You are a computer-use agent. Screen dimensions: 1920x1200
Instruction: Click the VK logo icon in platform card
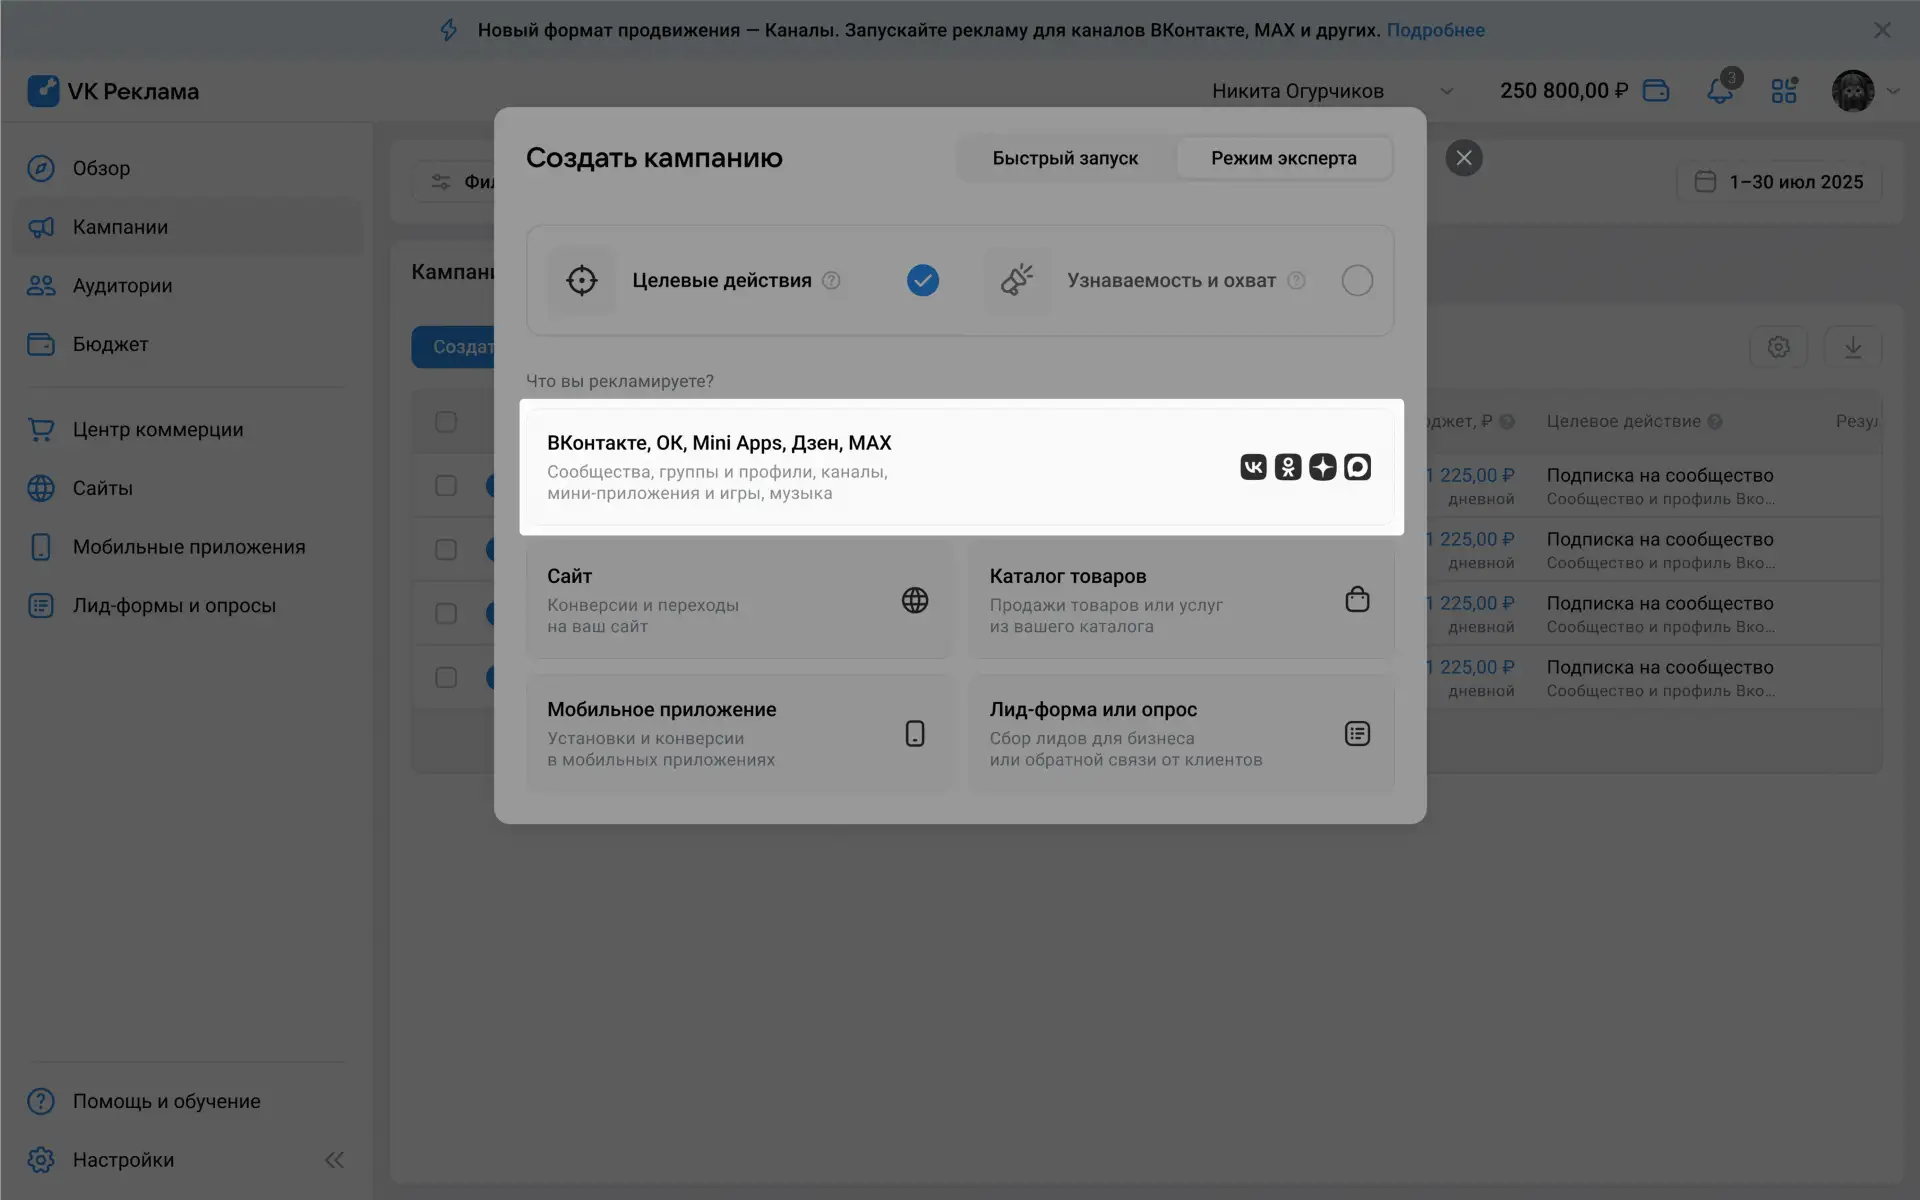[x=1253, y=467]
